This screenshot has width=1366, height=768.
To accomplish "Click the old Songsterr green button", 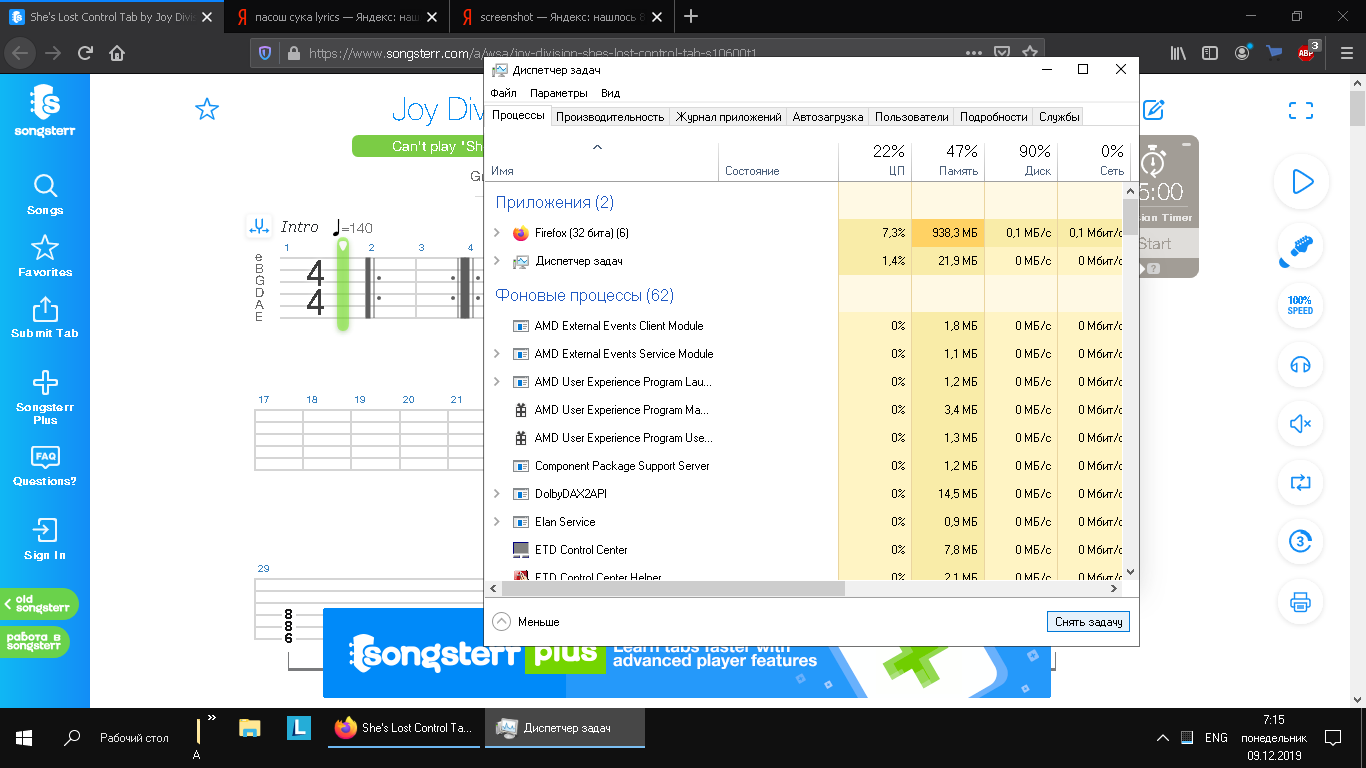I will (39, 604).
